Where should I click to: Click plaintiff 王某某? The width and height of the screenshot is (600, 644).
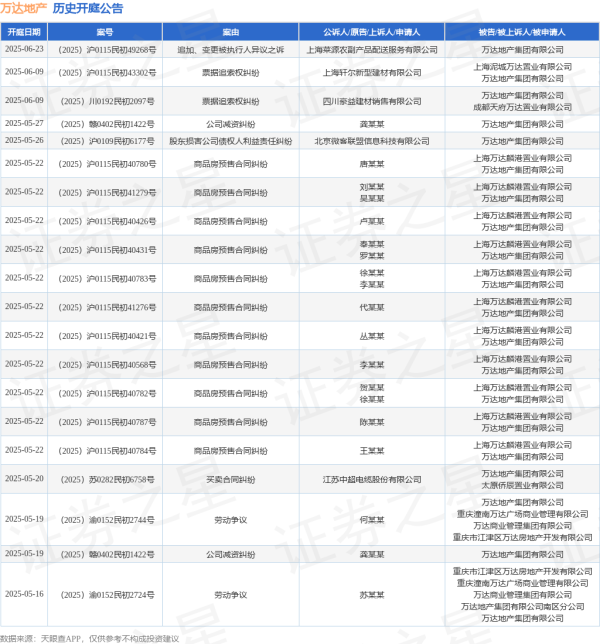[372, 451]
